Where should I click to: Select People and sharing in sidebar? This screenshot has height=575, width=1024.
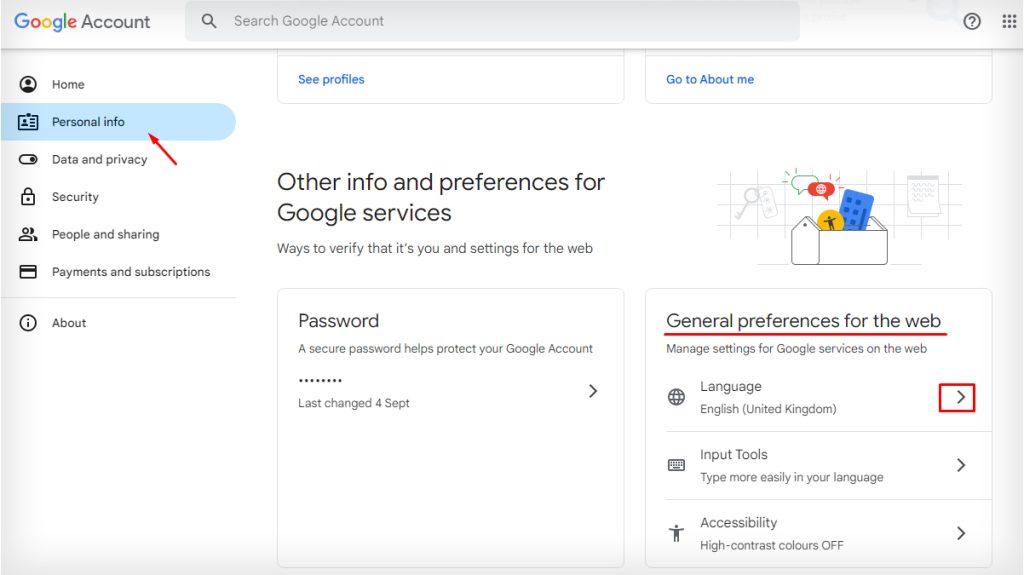pyautogui.click(x=105, y=234)
